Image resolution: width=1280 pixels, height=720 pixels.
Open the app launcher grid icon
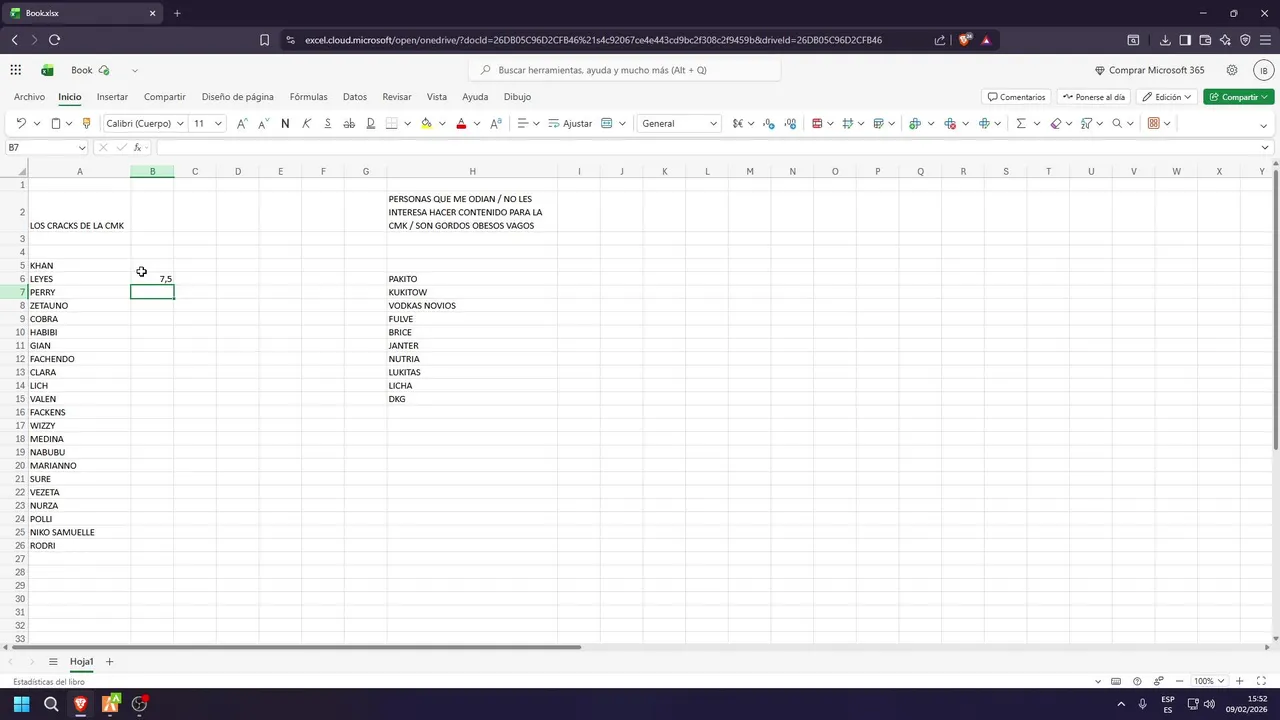point(16,70)
